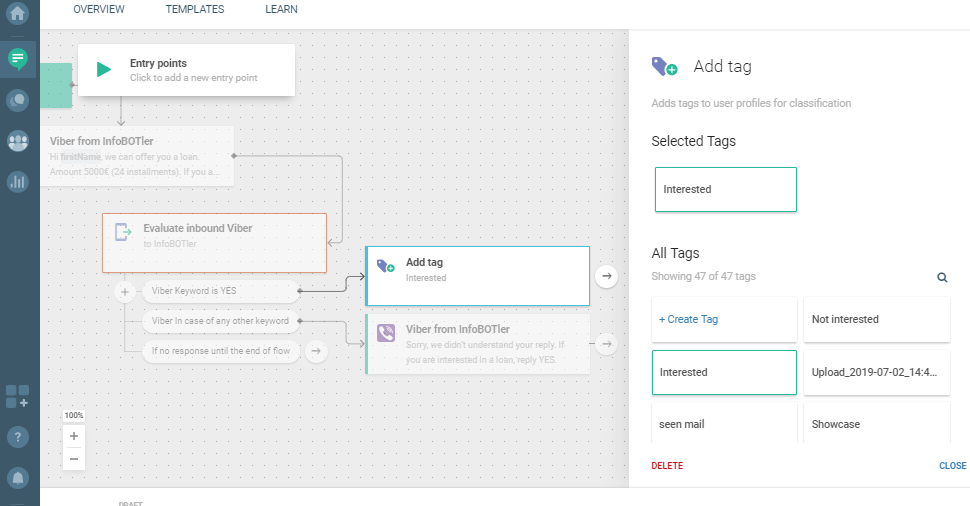Close the Add tag panel
This screenshot has height=506, width=970.
952,466
